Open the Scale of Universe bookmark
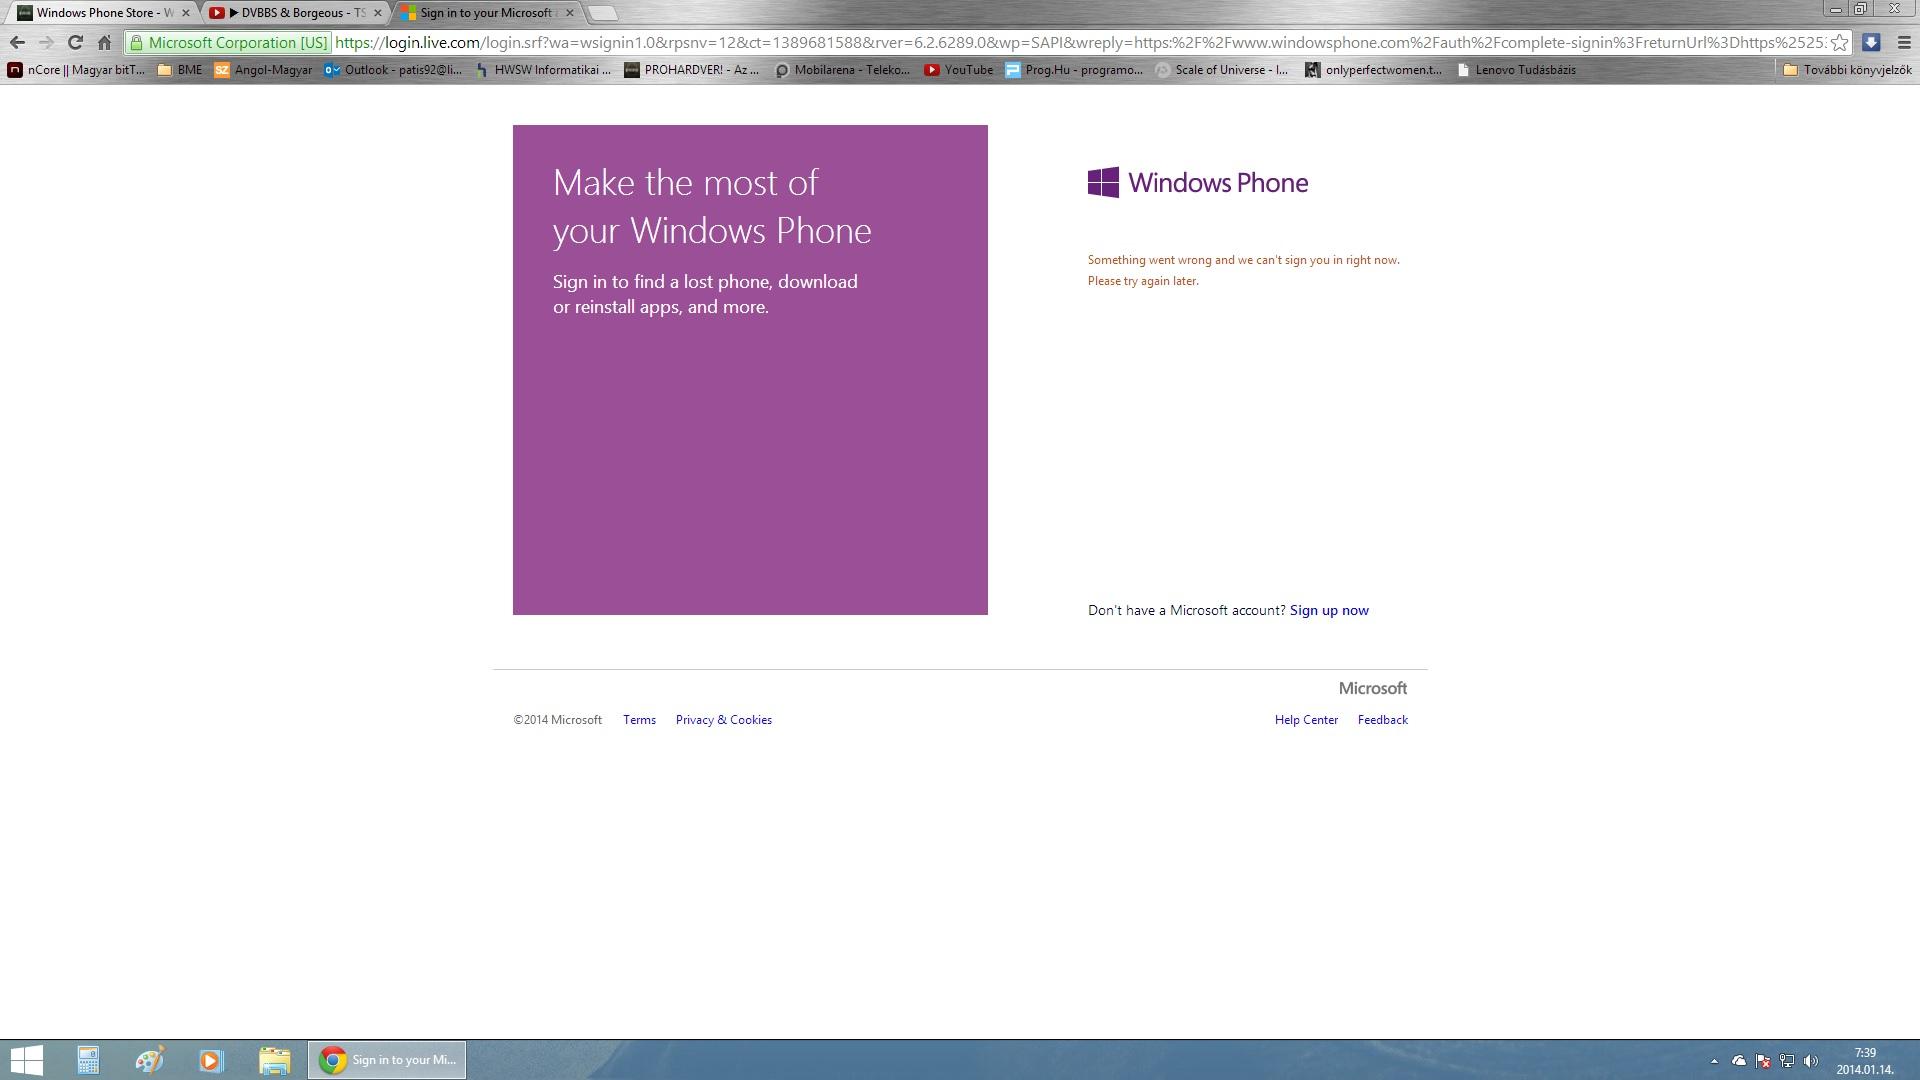1920x1080 pixels. point(1221,70)
